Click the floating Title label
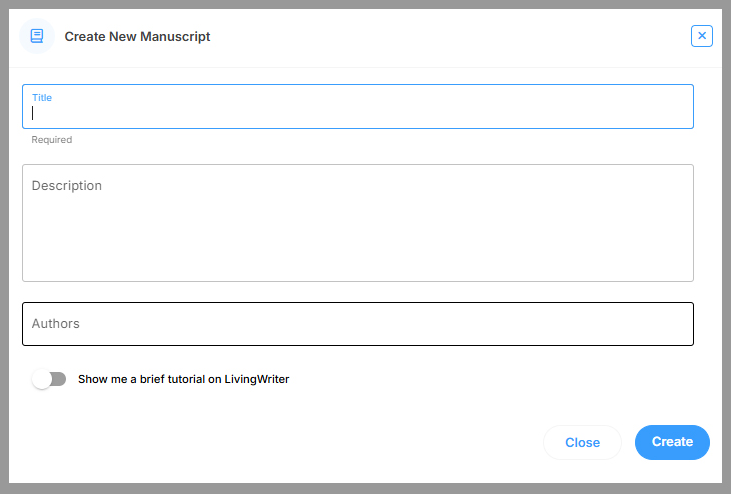731x494 pixels. coord(42,98)
